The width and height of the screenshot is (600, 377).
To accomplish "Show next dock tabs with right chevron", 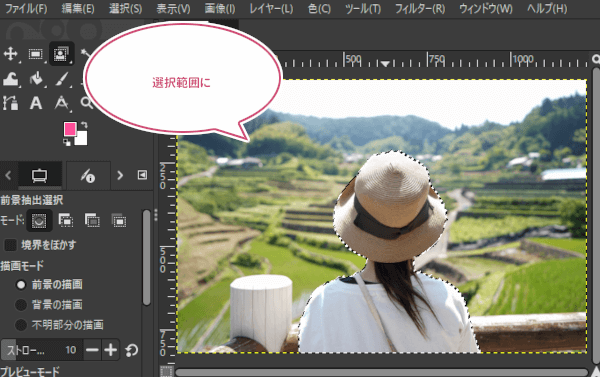I will click(120, 176).
